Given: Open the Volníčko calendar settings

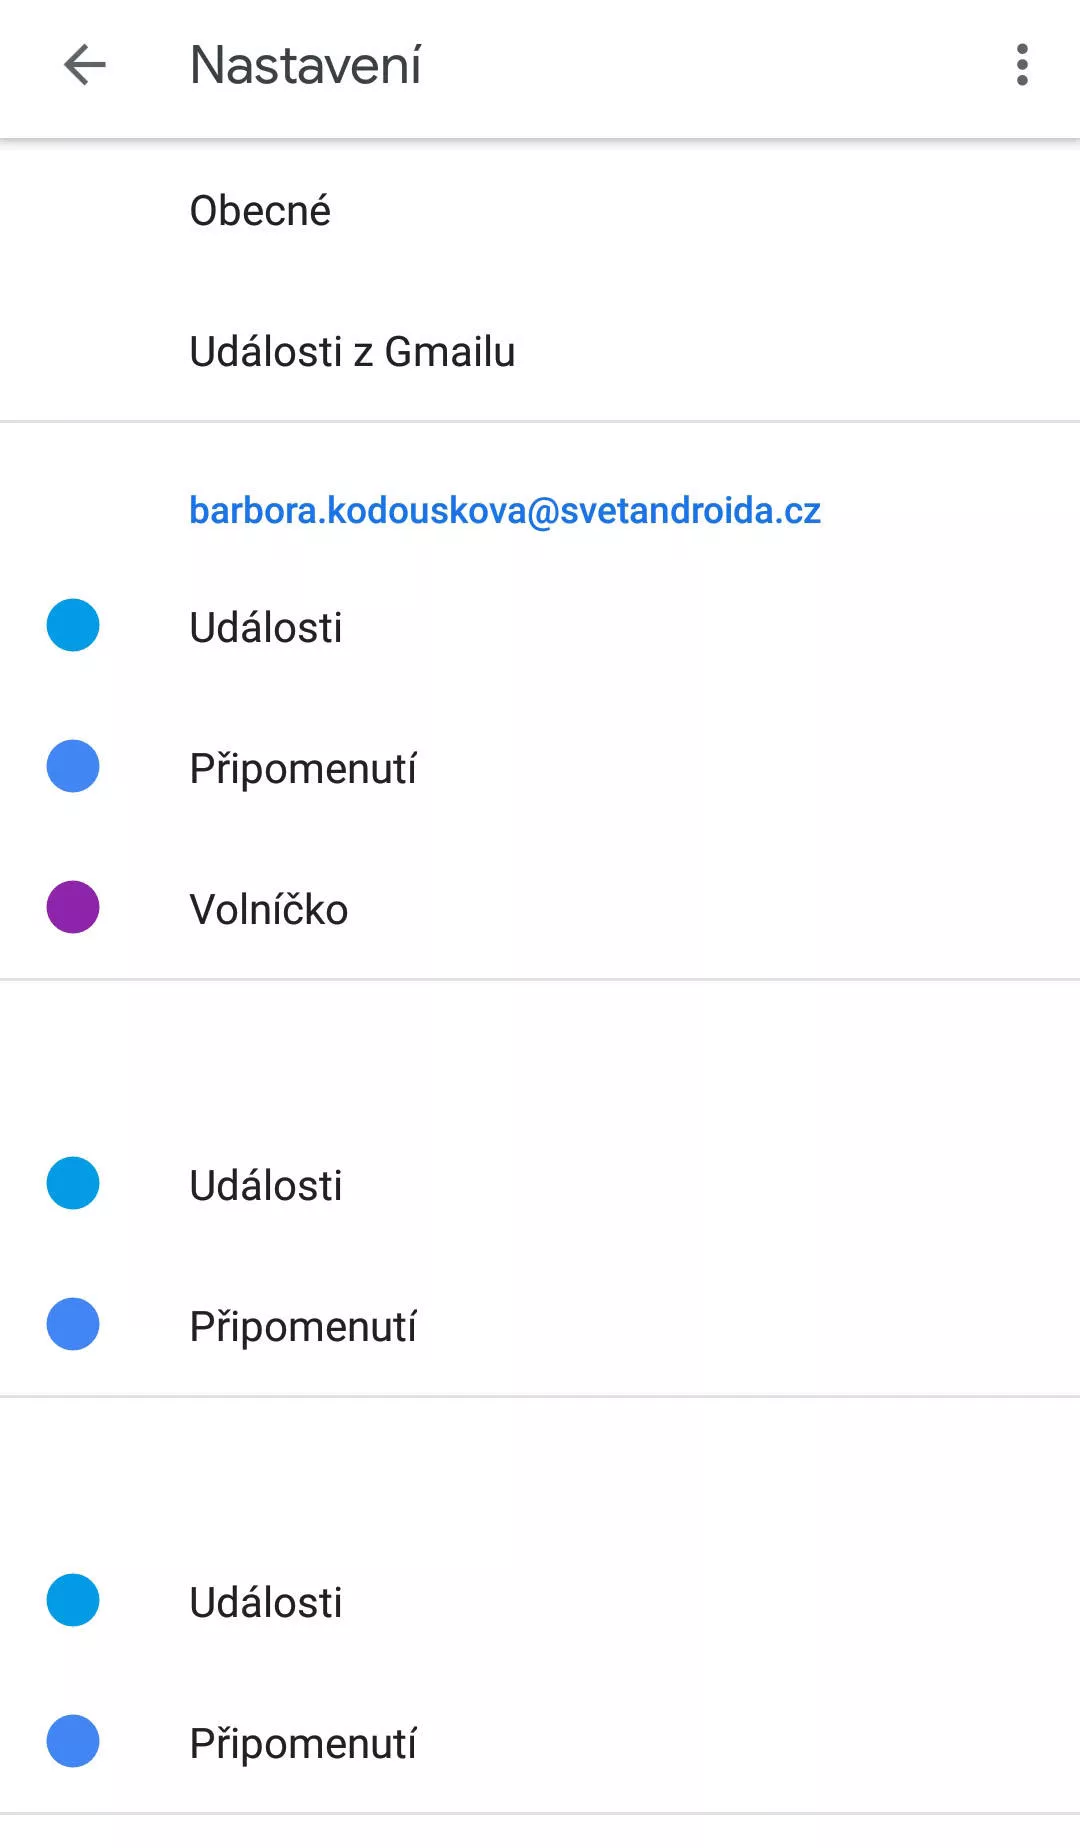Looking at the screenshot, I should pos(269,910).
